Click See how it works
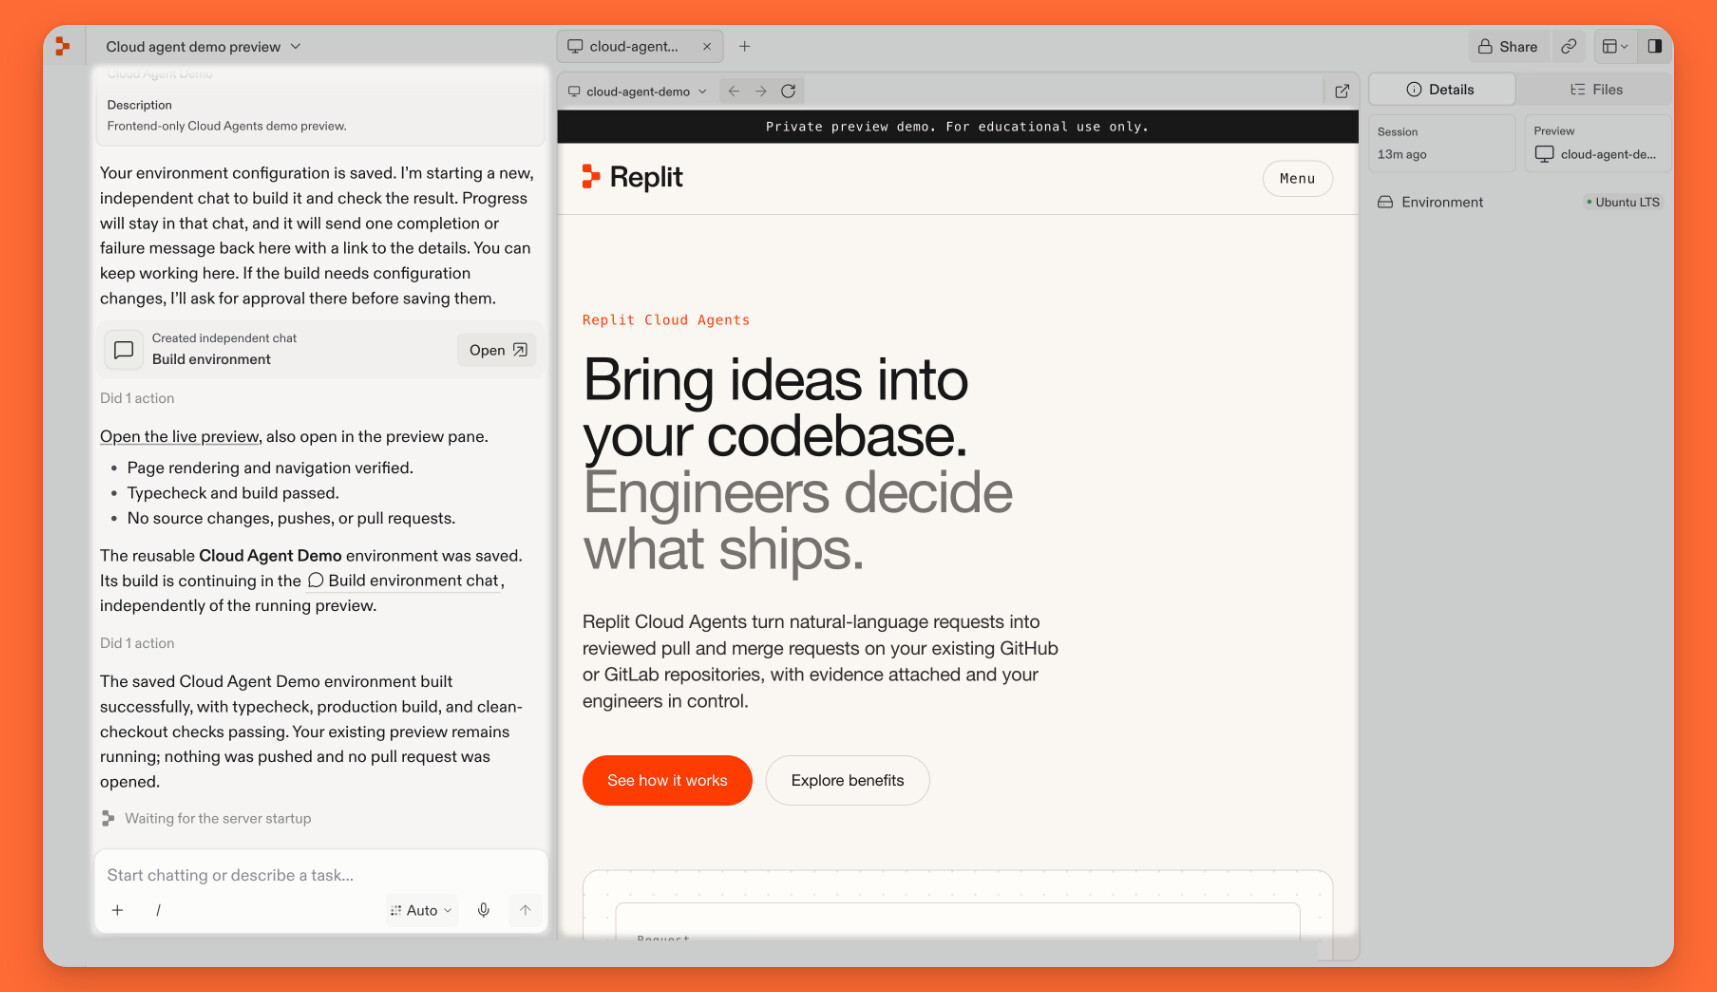Viewport: 1717px width, 992px height. tap(667, 780)
